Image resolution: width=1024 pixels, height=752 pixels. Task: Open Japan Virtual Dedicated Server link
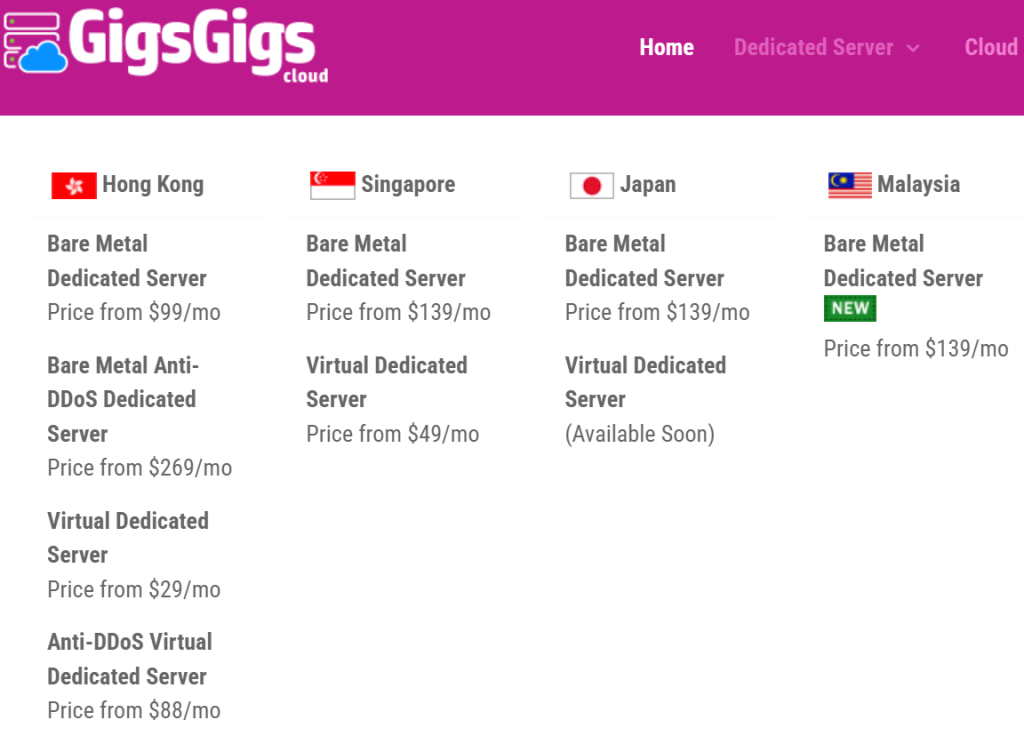(645, 383)
